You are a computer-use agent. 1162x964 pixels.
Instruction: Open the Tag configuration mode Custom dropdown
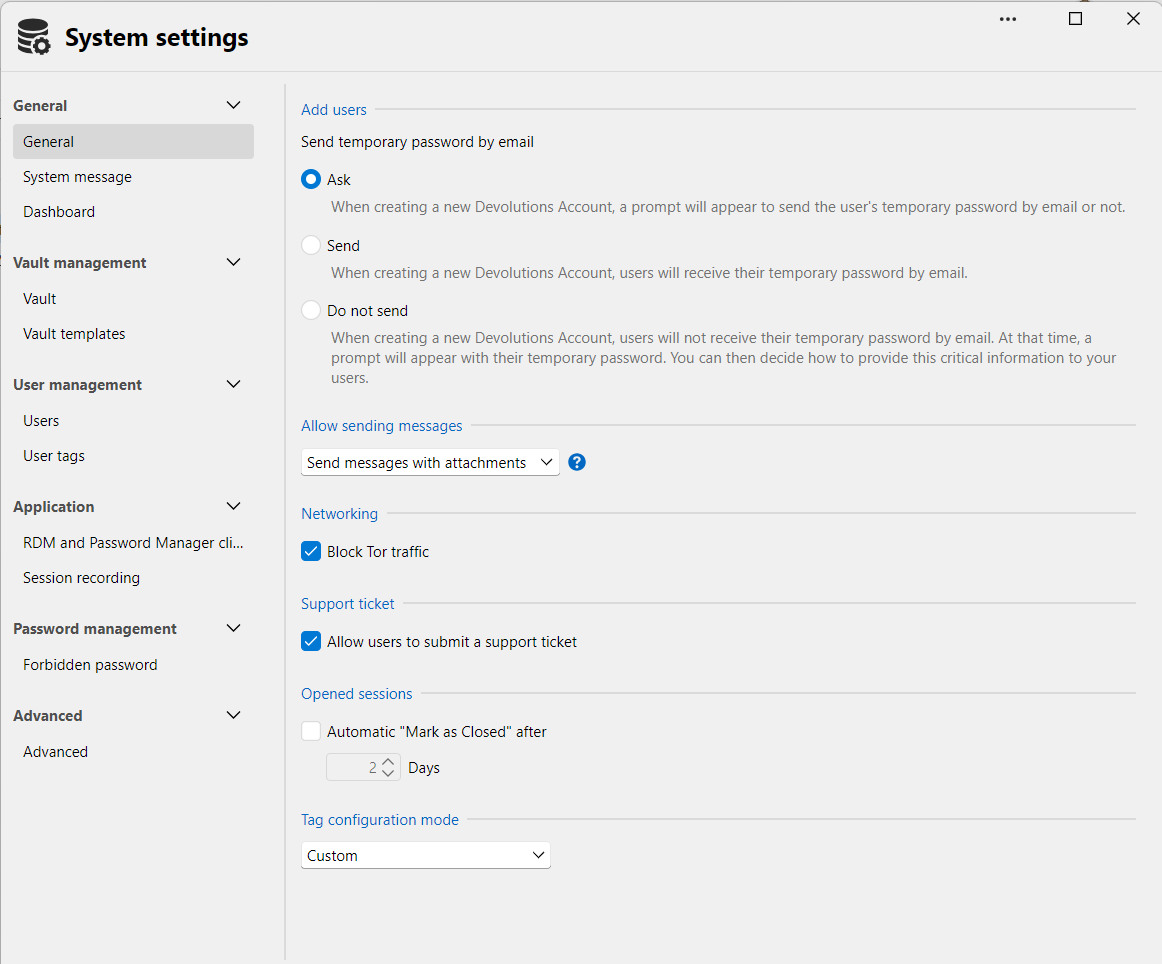point(425,855)
